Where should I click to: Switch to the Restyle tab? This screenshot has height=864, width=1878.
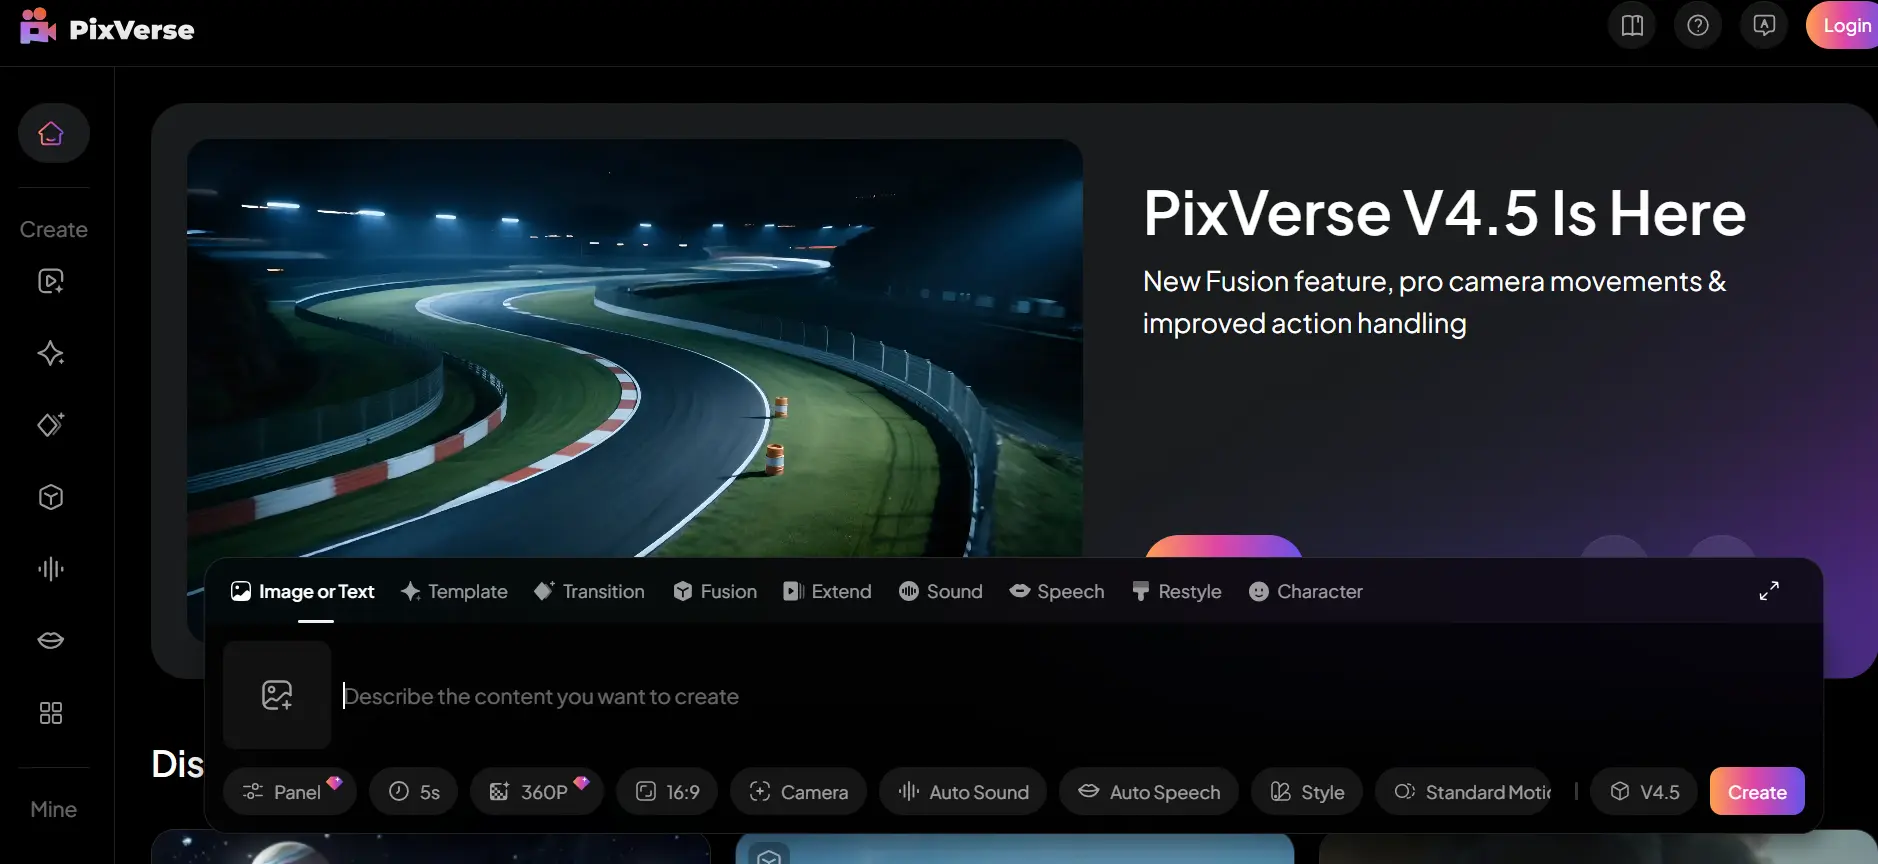point(1176,592)
